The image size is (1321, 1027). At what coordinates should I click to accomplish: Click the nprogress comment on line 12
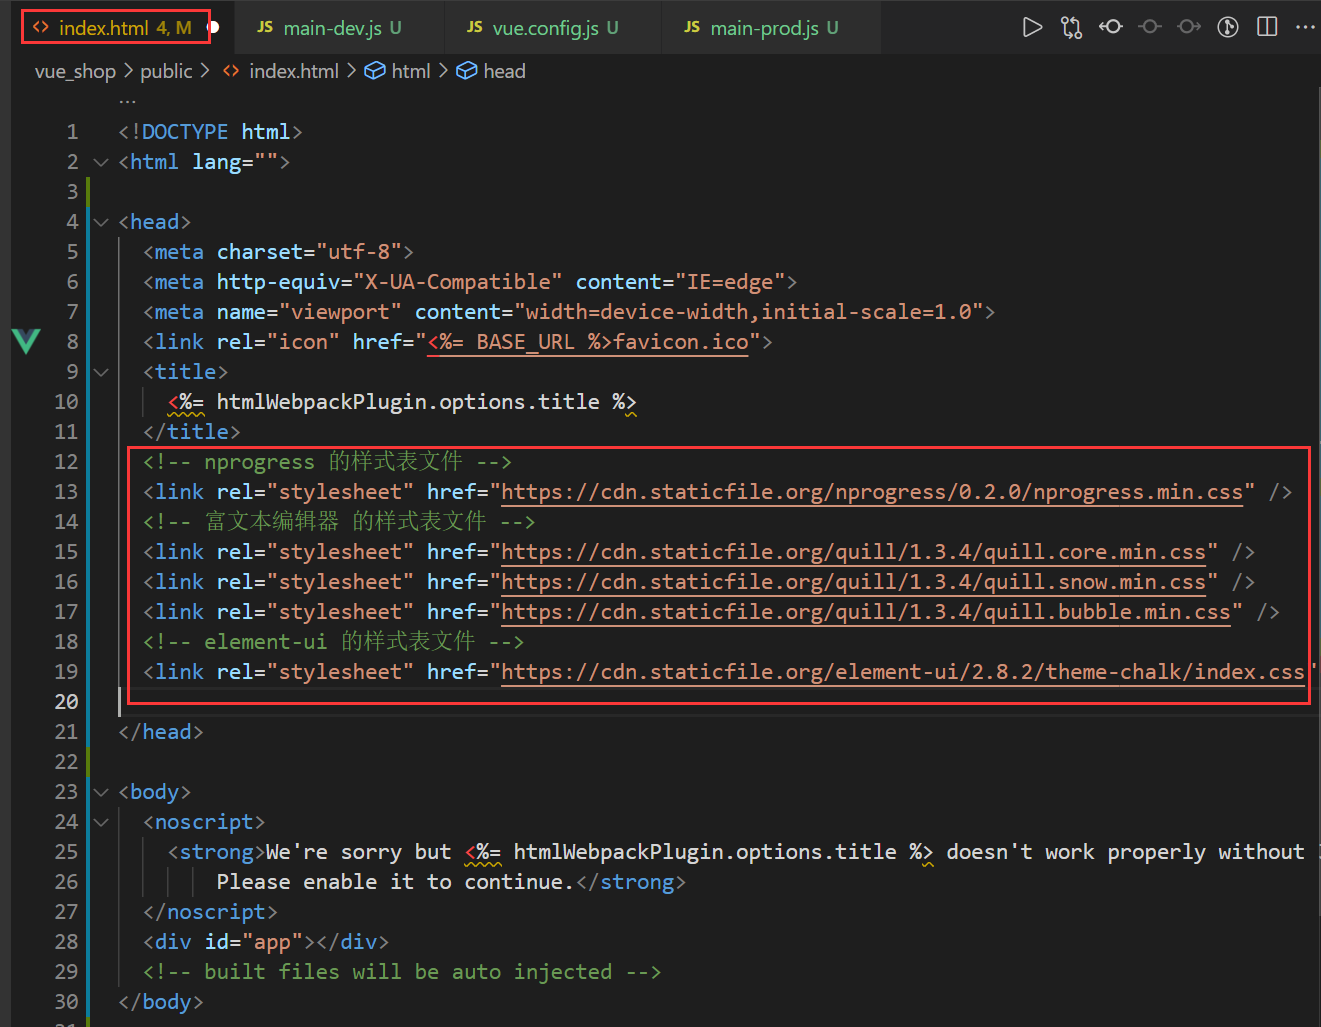[327, 462]
